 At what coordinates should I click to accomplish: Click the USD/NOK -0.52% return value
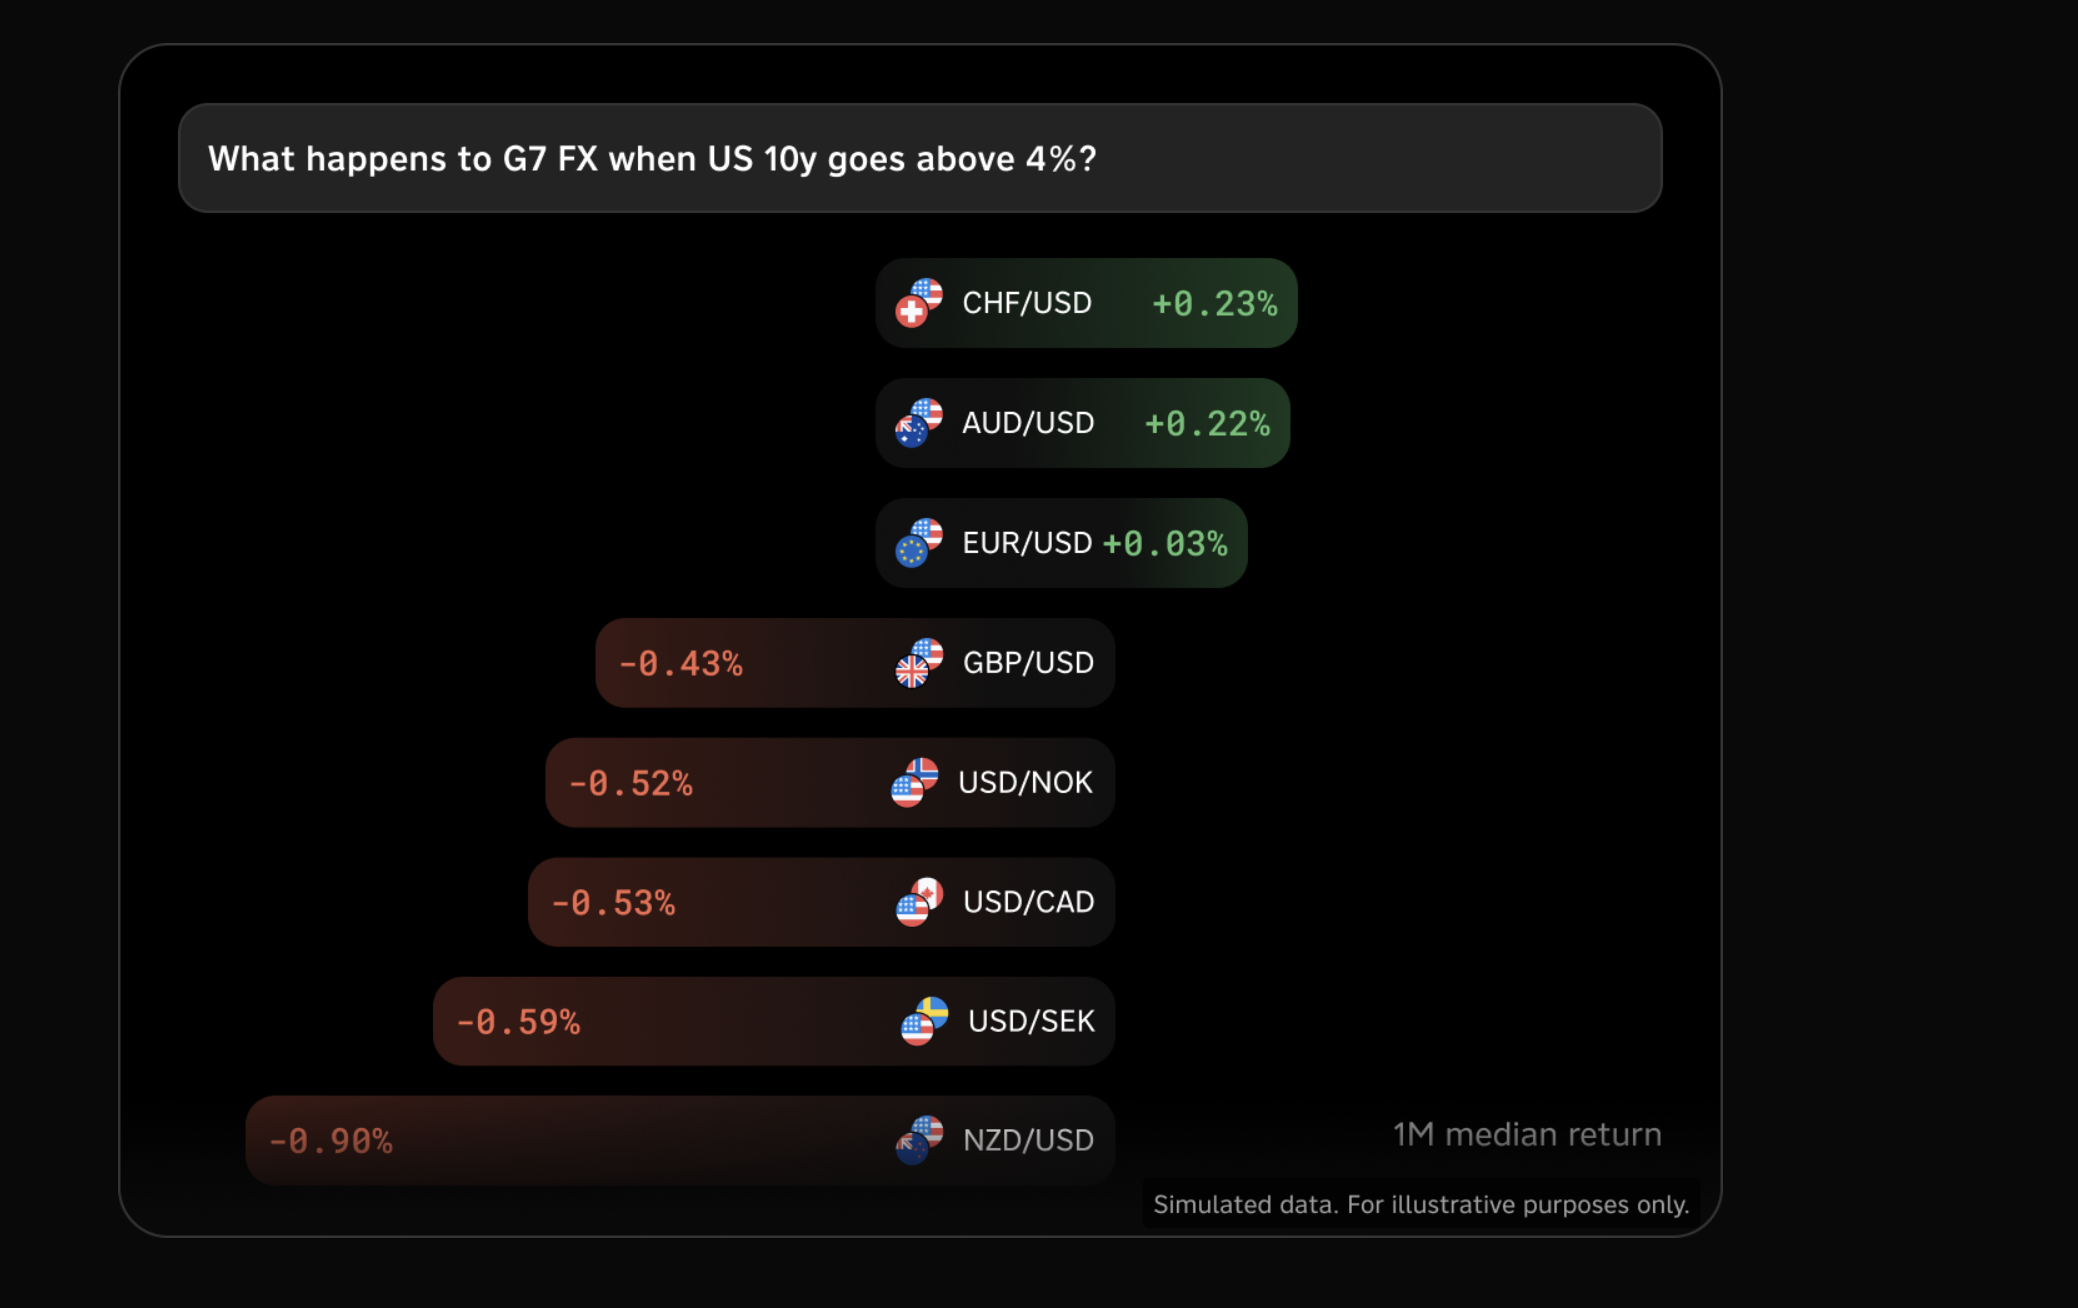[630, 783]
